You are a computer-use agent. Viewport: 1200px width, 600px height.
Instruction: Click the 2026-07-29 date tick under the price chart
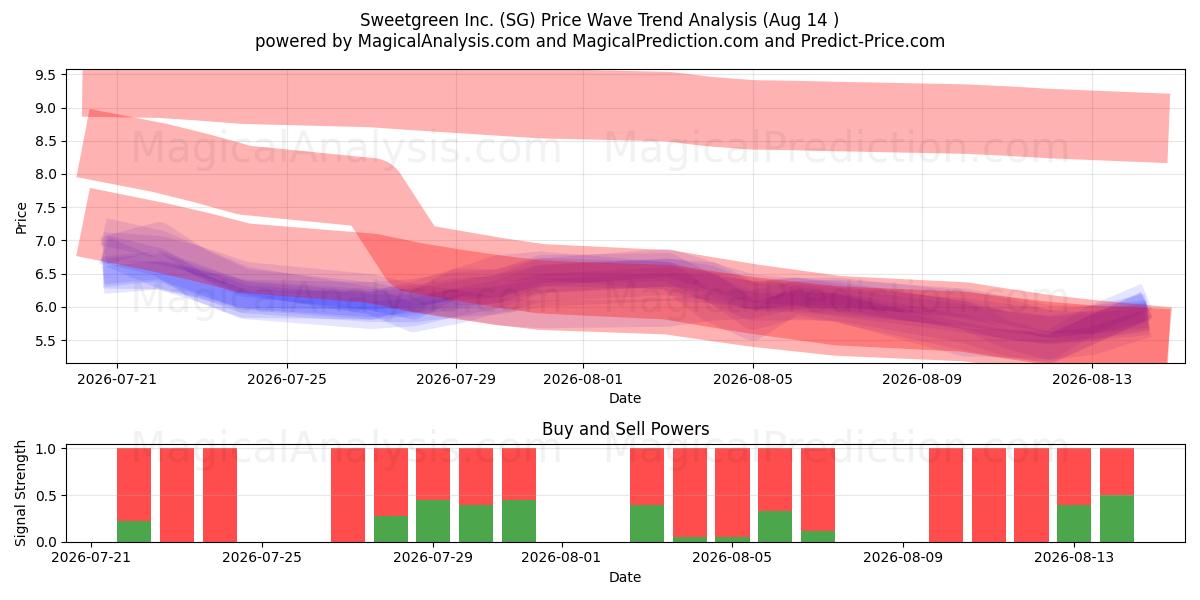(x=456, y=379)
